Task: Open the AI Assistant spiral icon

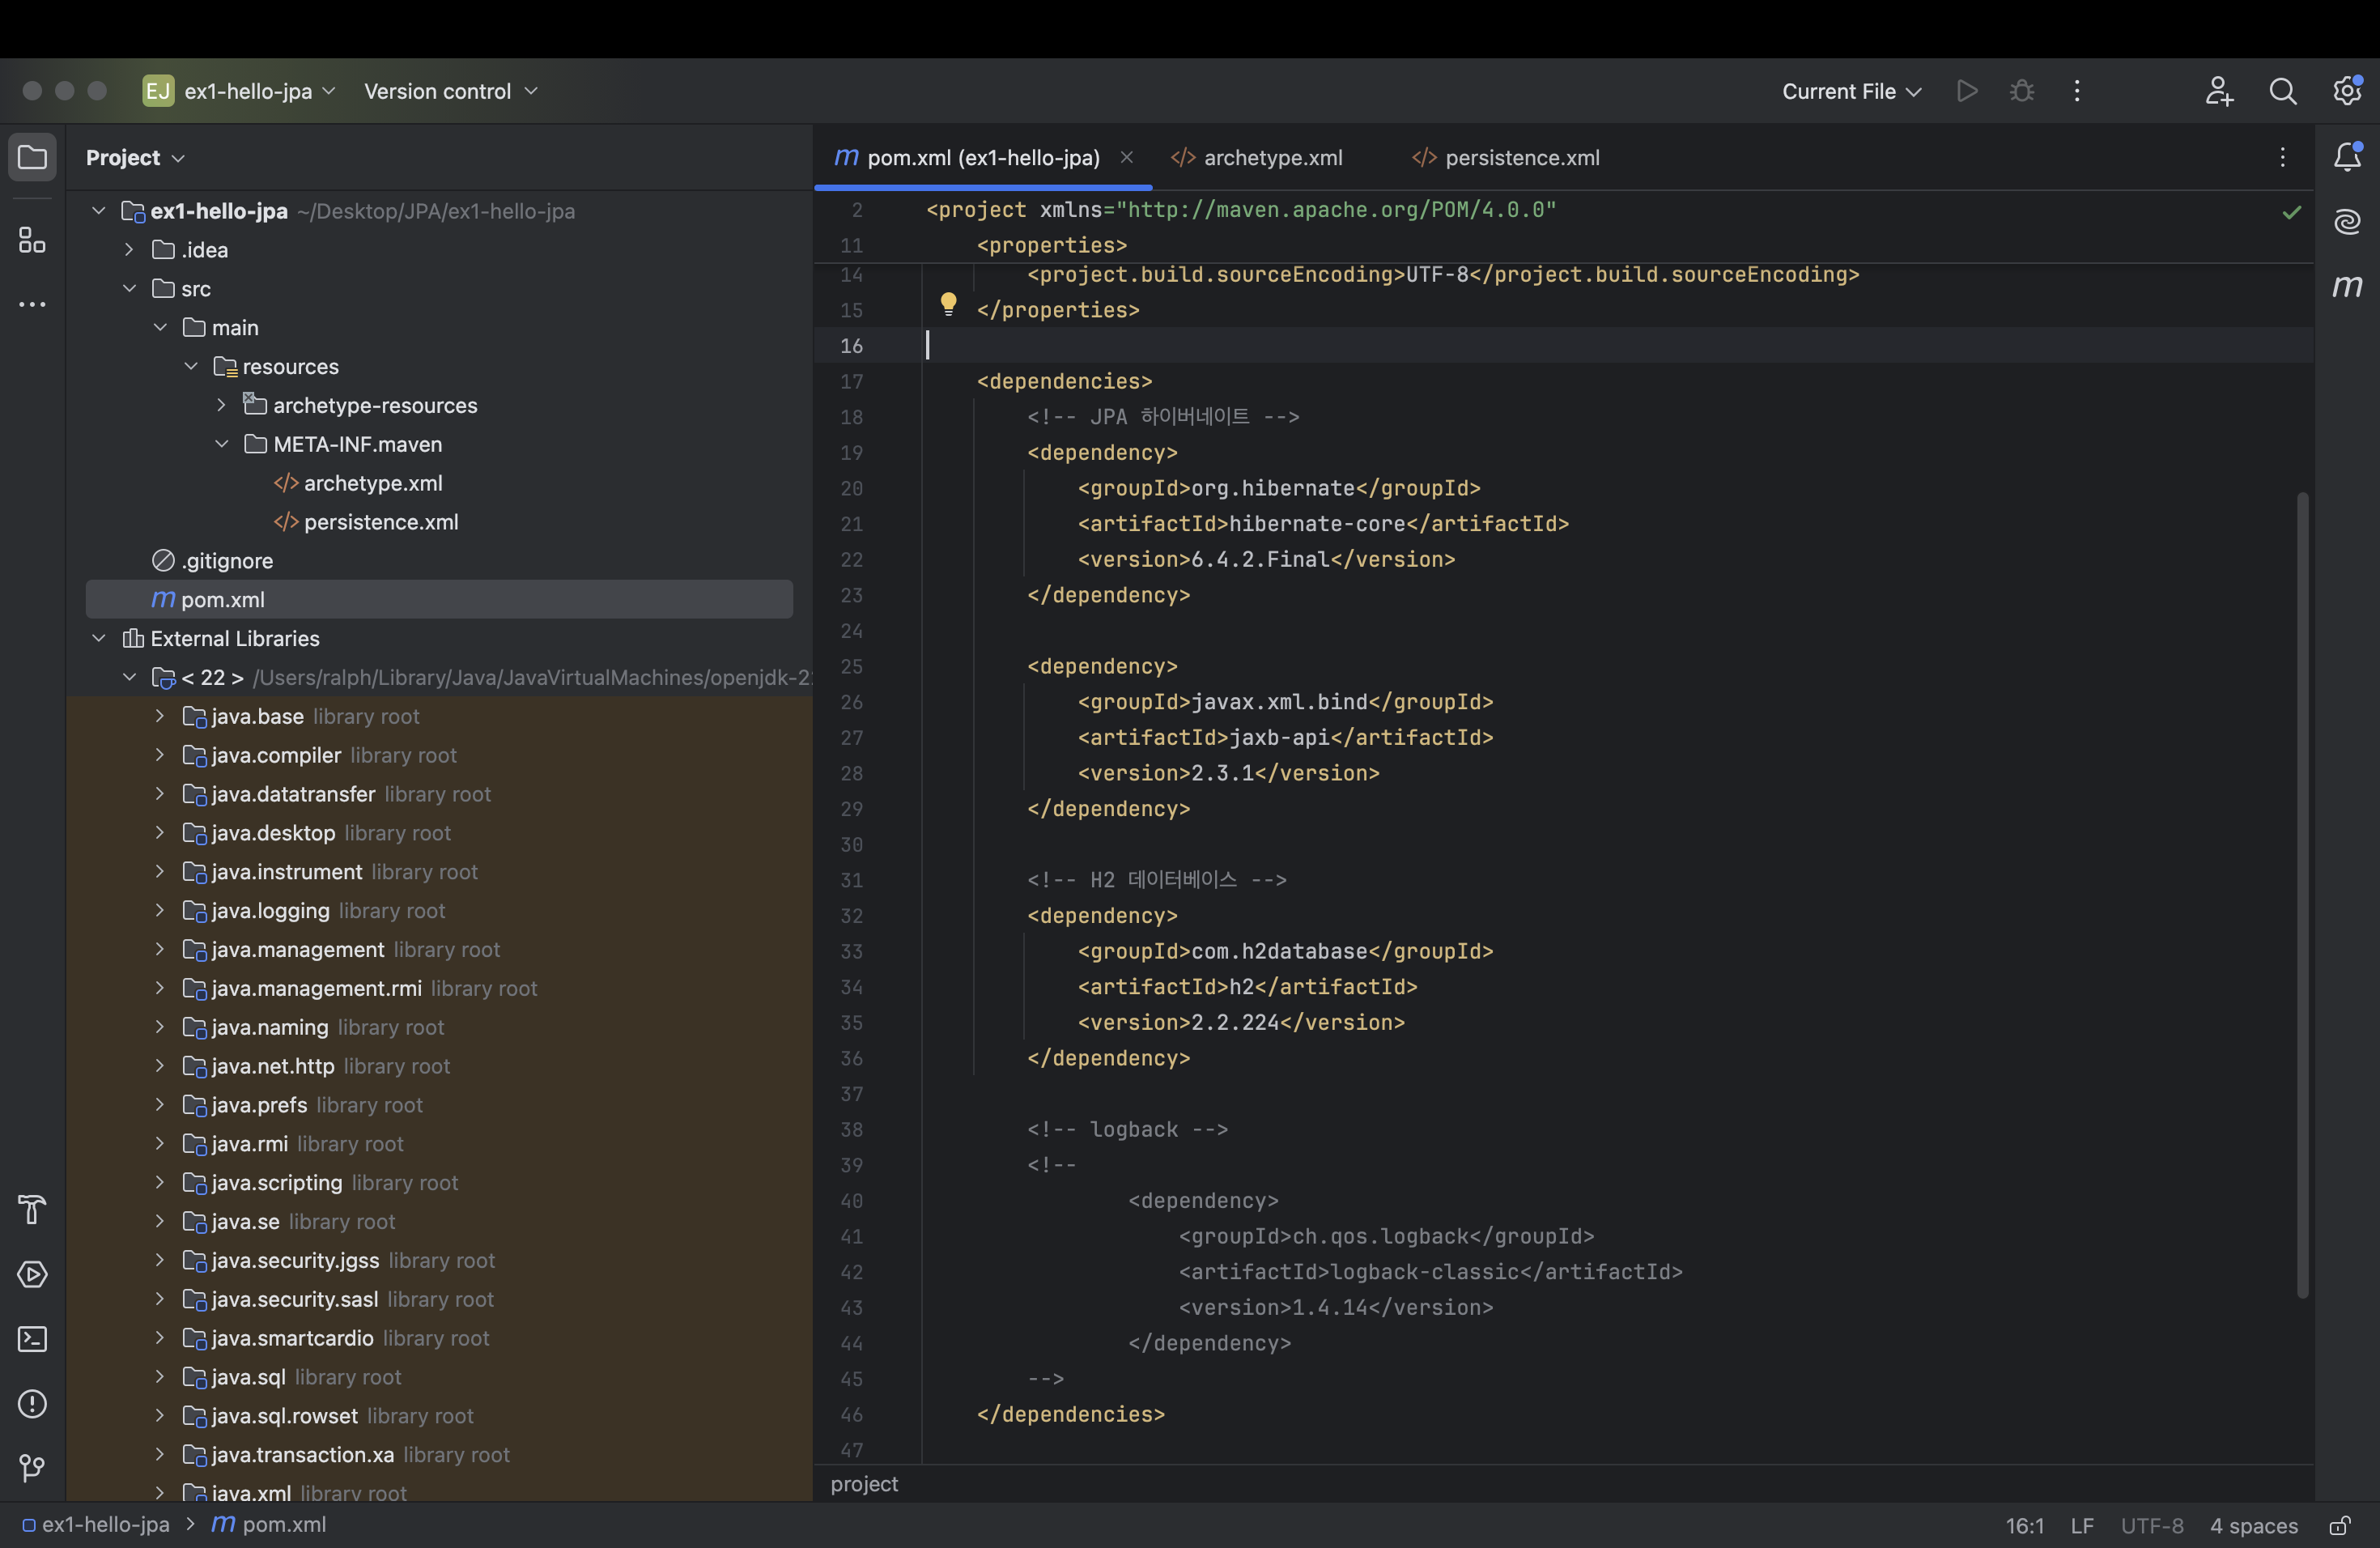Action: [x=2347, y=221]
